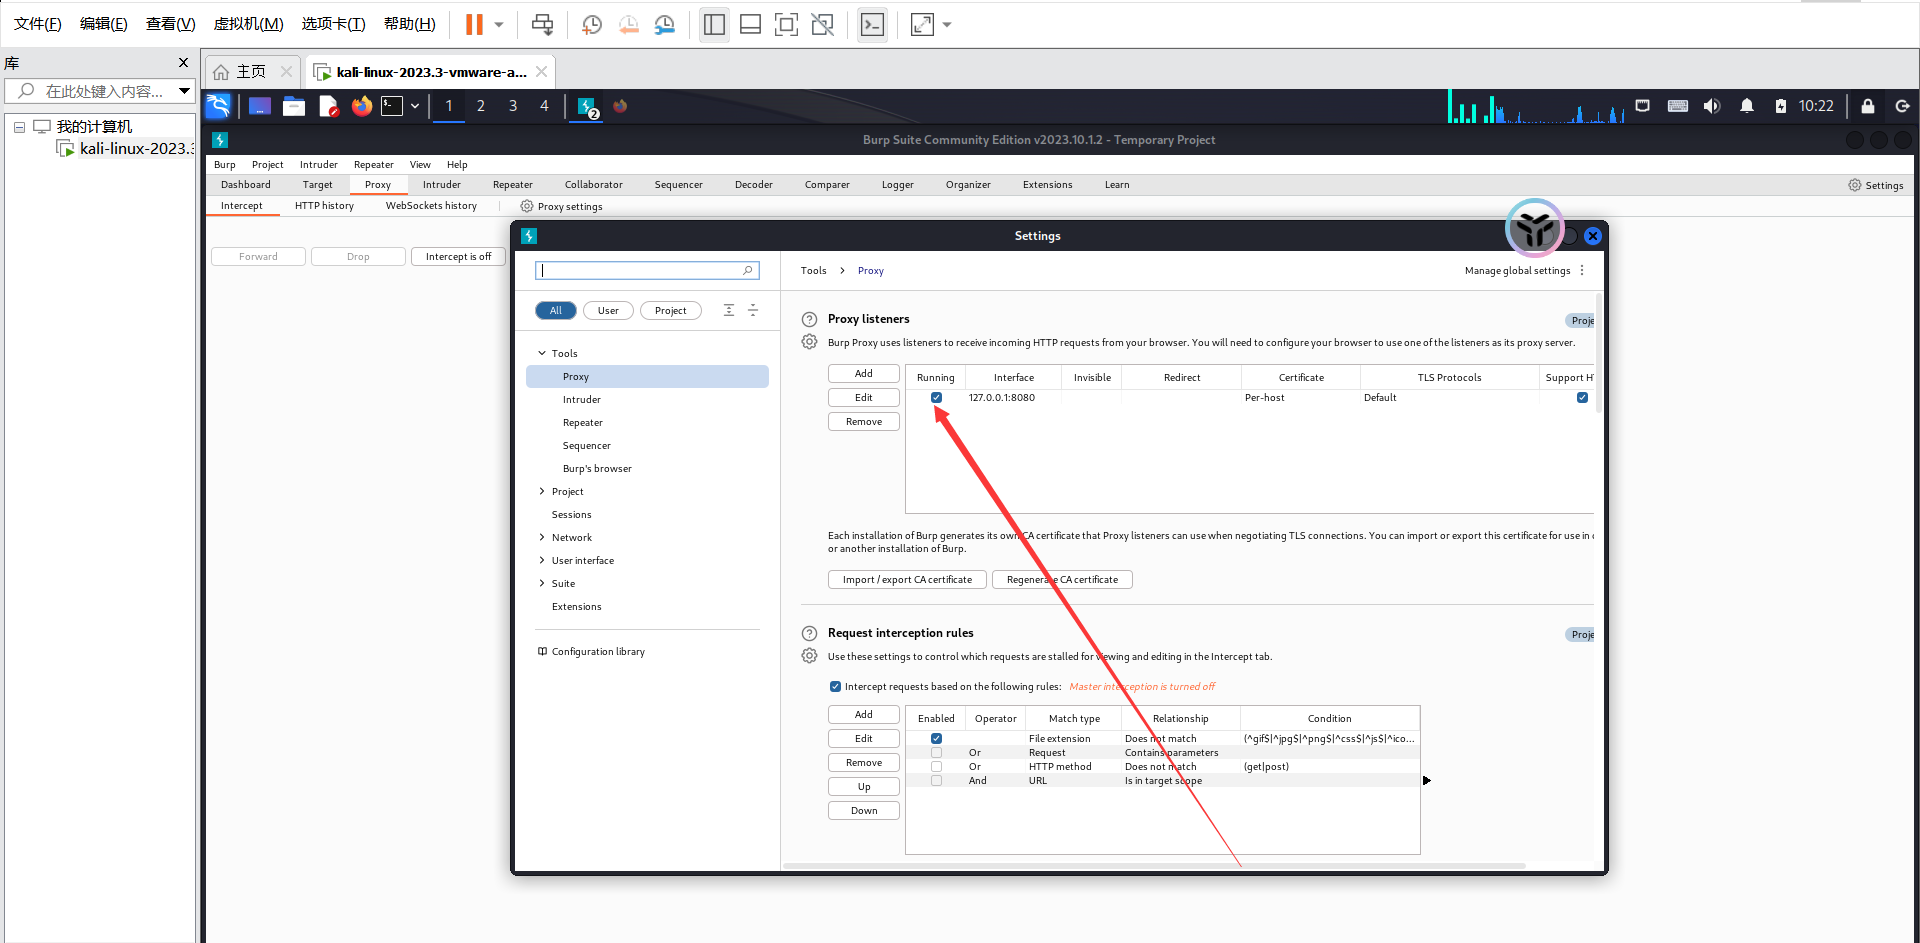This screenshot has width=1920, height=943.
Task: Open terminal emulator icon in Kali panel
Action: (x=392, y=106)
